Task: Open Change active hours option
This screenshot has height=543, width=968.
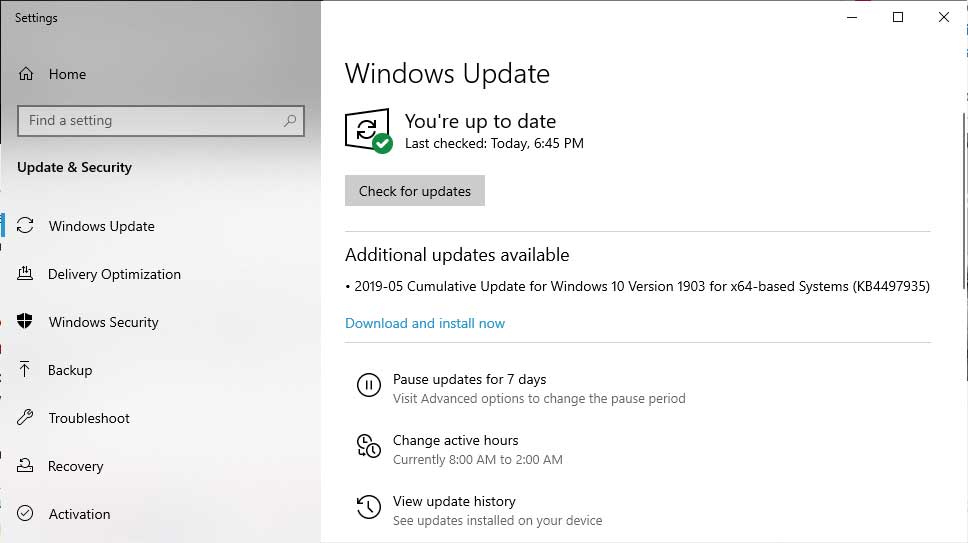Action: click(x=456, y=441)
